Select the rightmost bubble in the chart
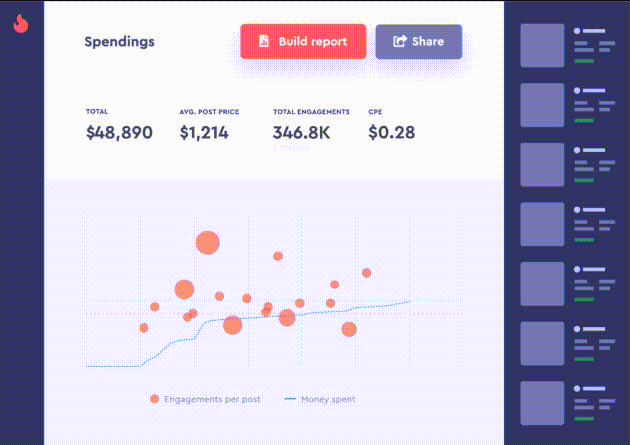This screenshot has height=445, width=630. tap(367, 272)
